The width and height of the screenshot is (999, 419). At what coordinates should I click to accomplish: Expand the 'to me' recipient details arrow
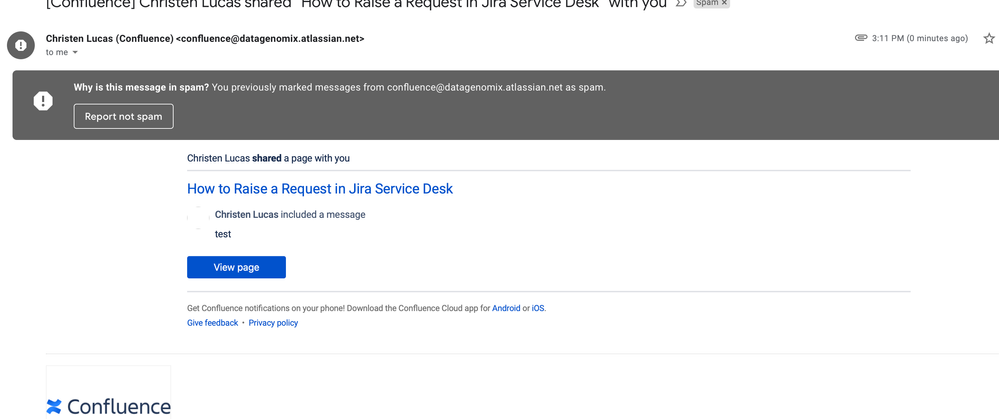pos(75,52)
